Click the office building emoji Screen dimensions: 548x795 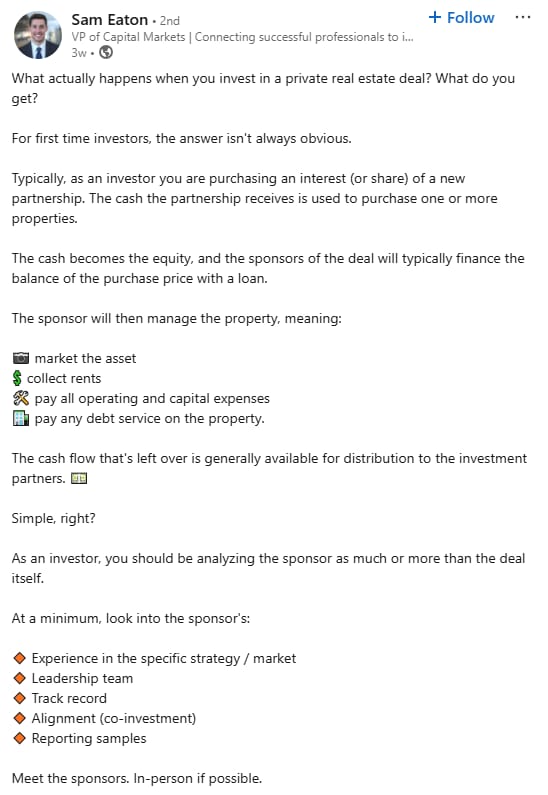click(x=21, y=418)
